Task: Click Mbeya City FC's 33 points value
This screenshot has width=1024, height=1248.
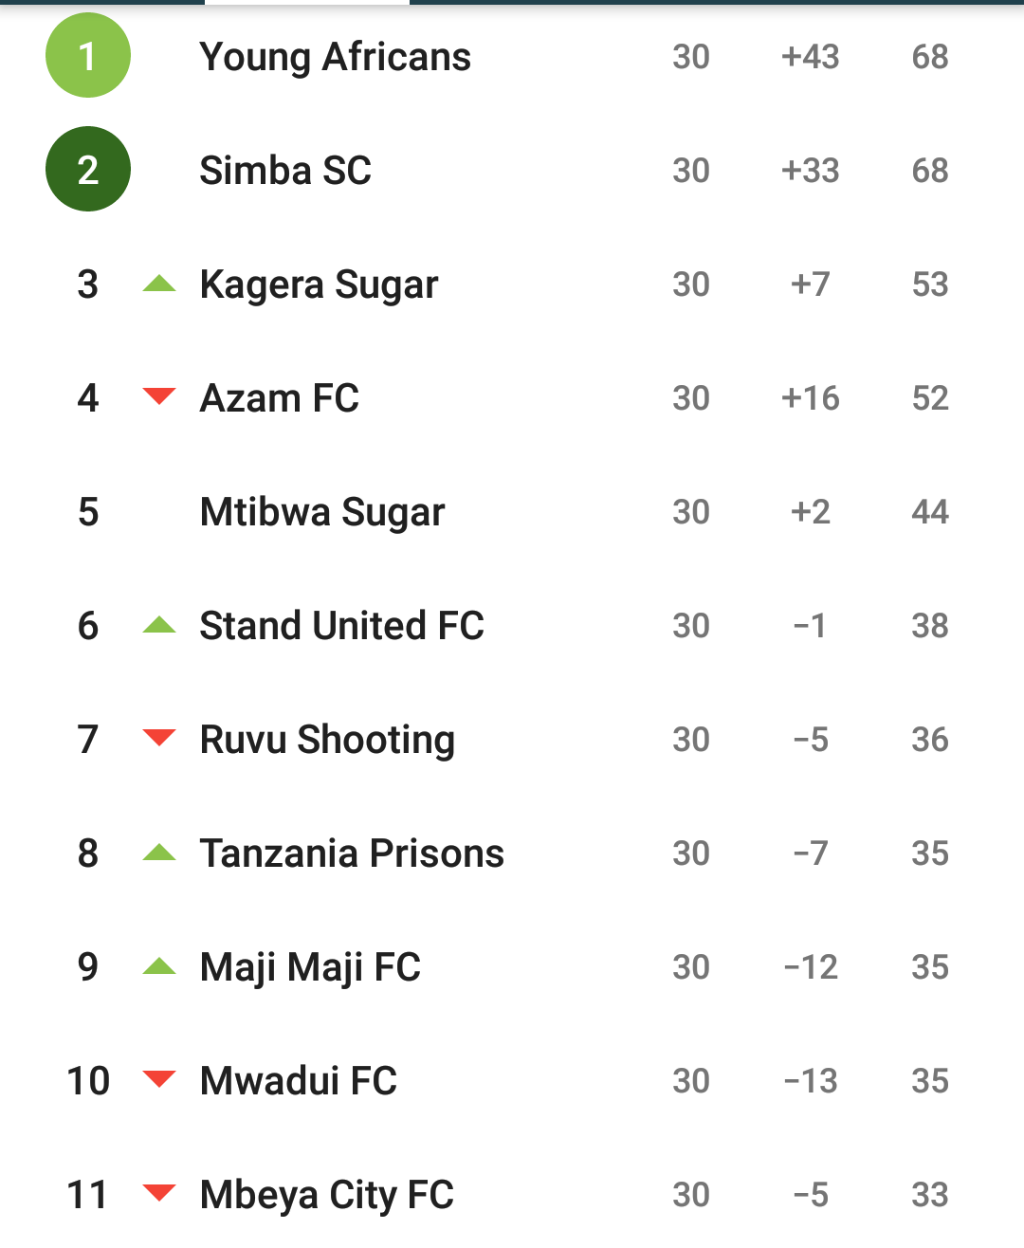Action: tap(929, 1194)
